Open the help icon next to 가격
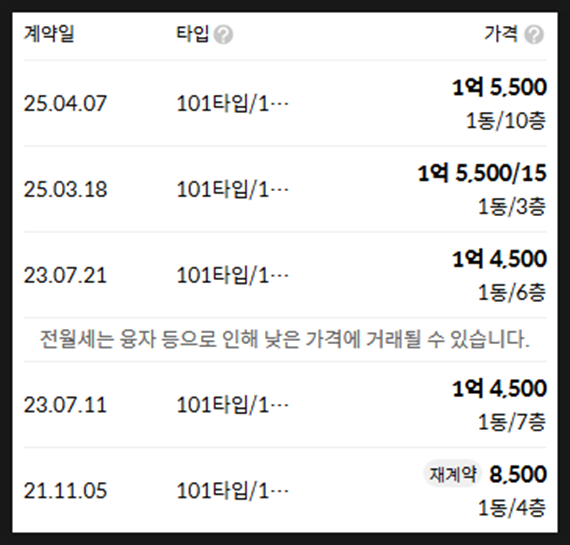 (x=534, y=35)
